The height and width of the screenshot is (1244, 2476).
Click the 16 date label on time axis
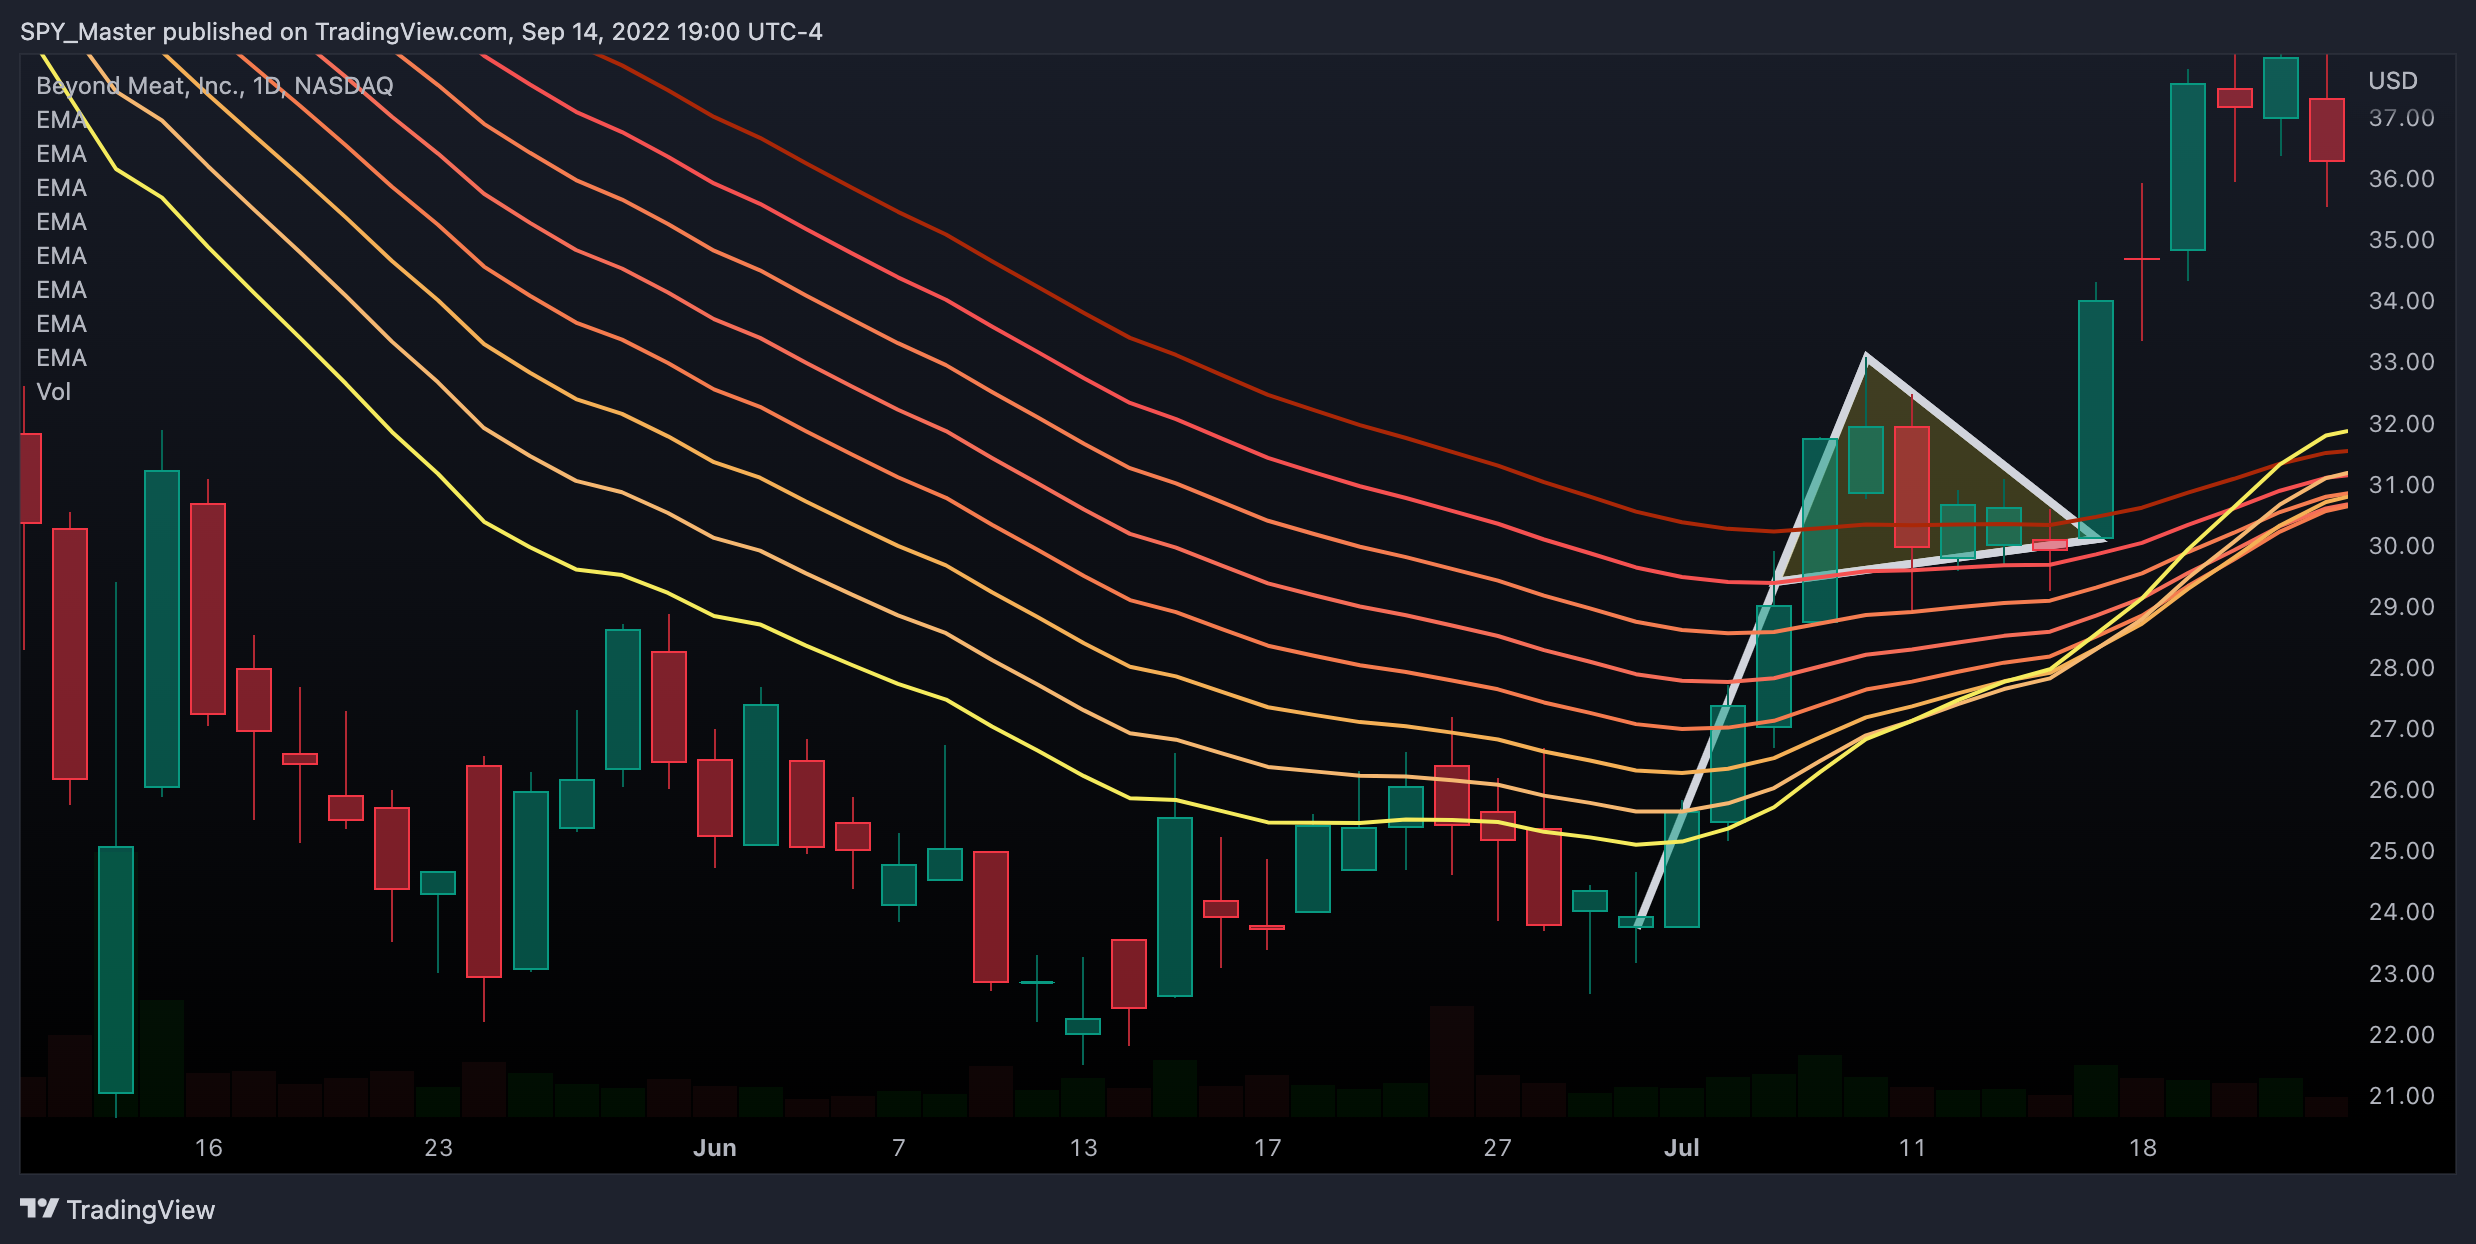209,1148
